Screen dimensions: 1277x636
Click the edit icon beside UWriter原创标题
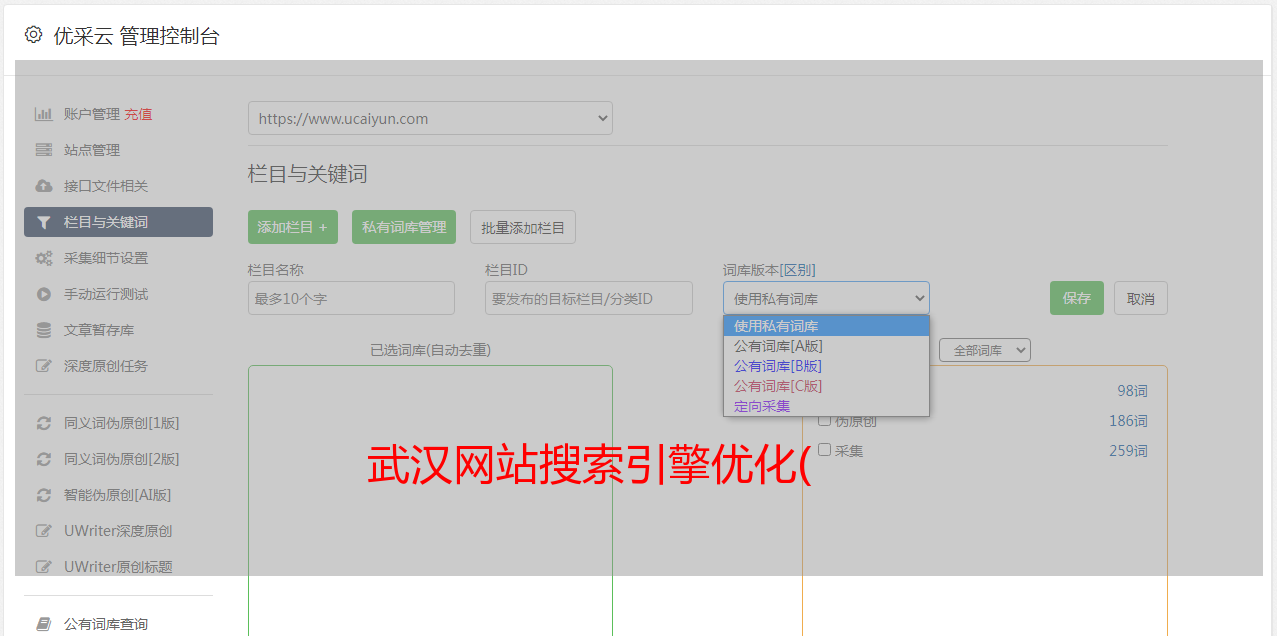click(x=43, y=567)
